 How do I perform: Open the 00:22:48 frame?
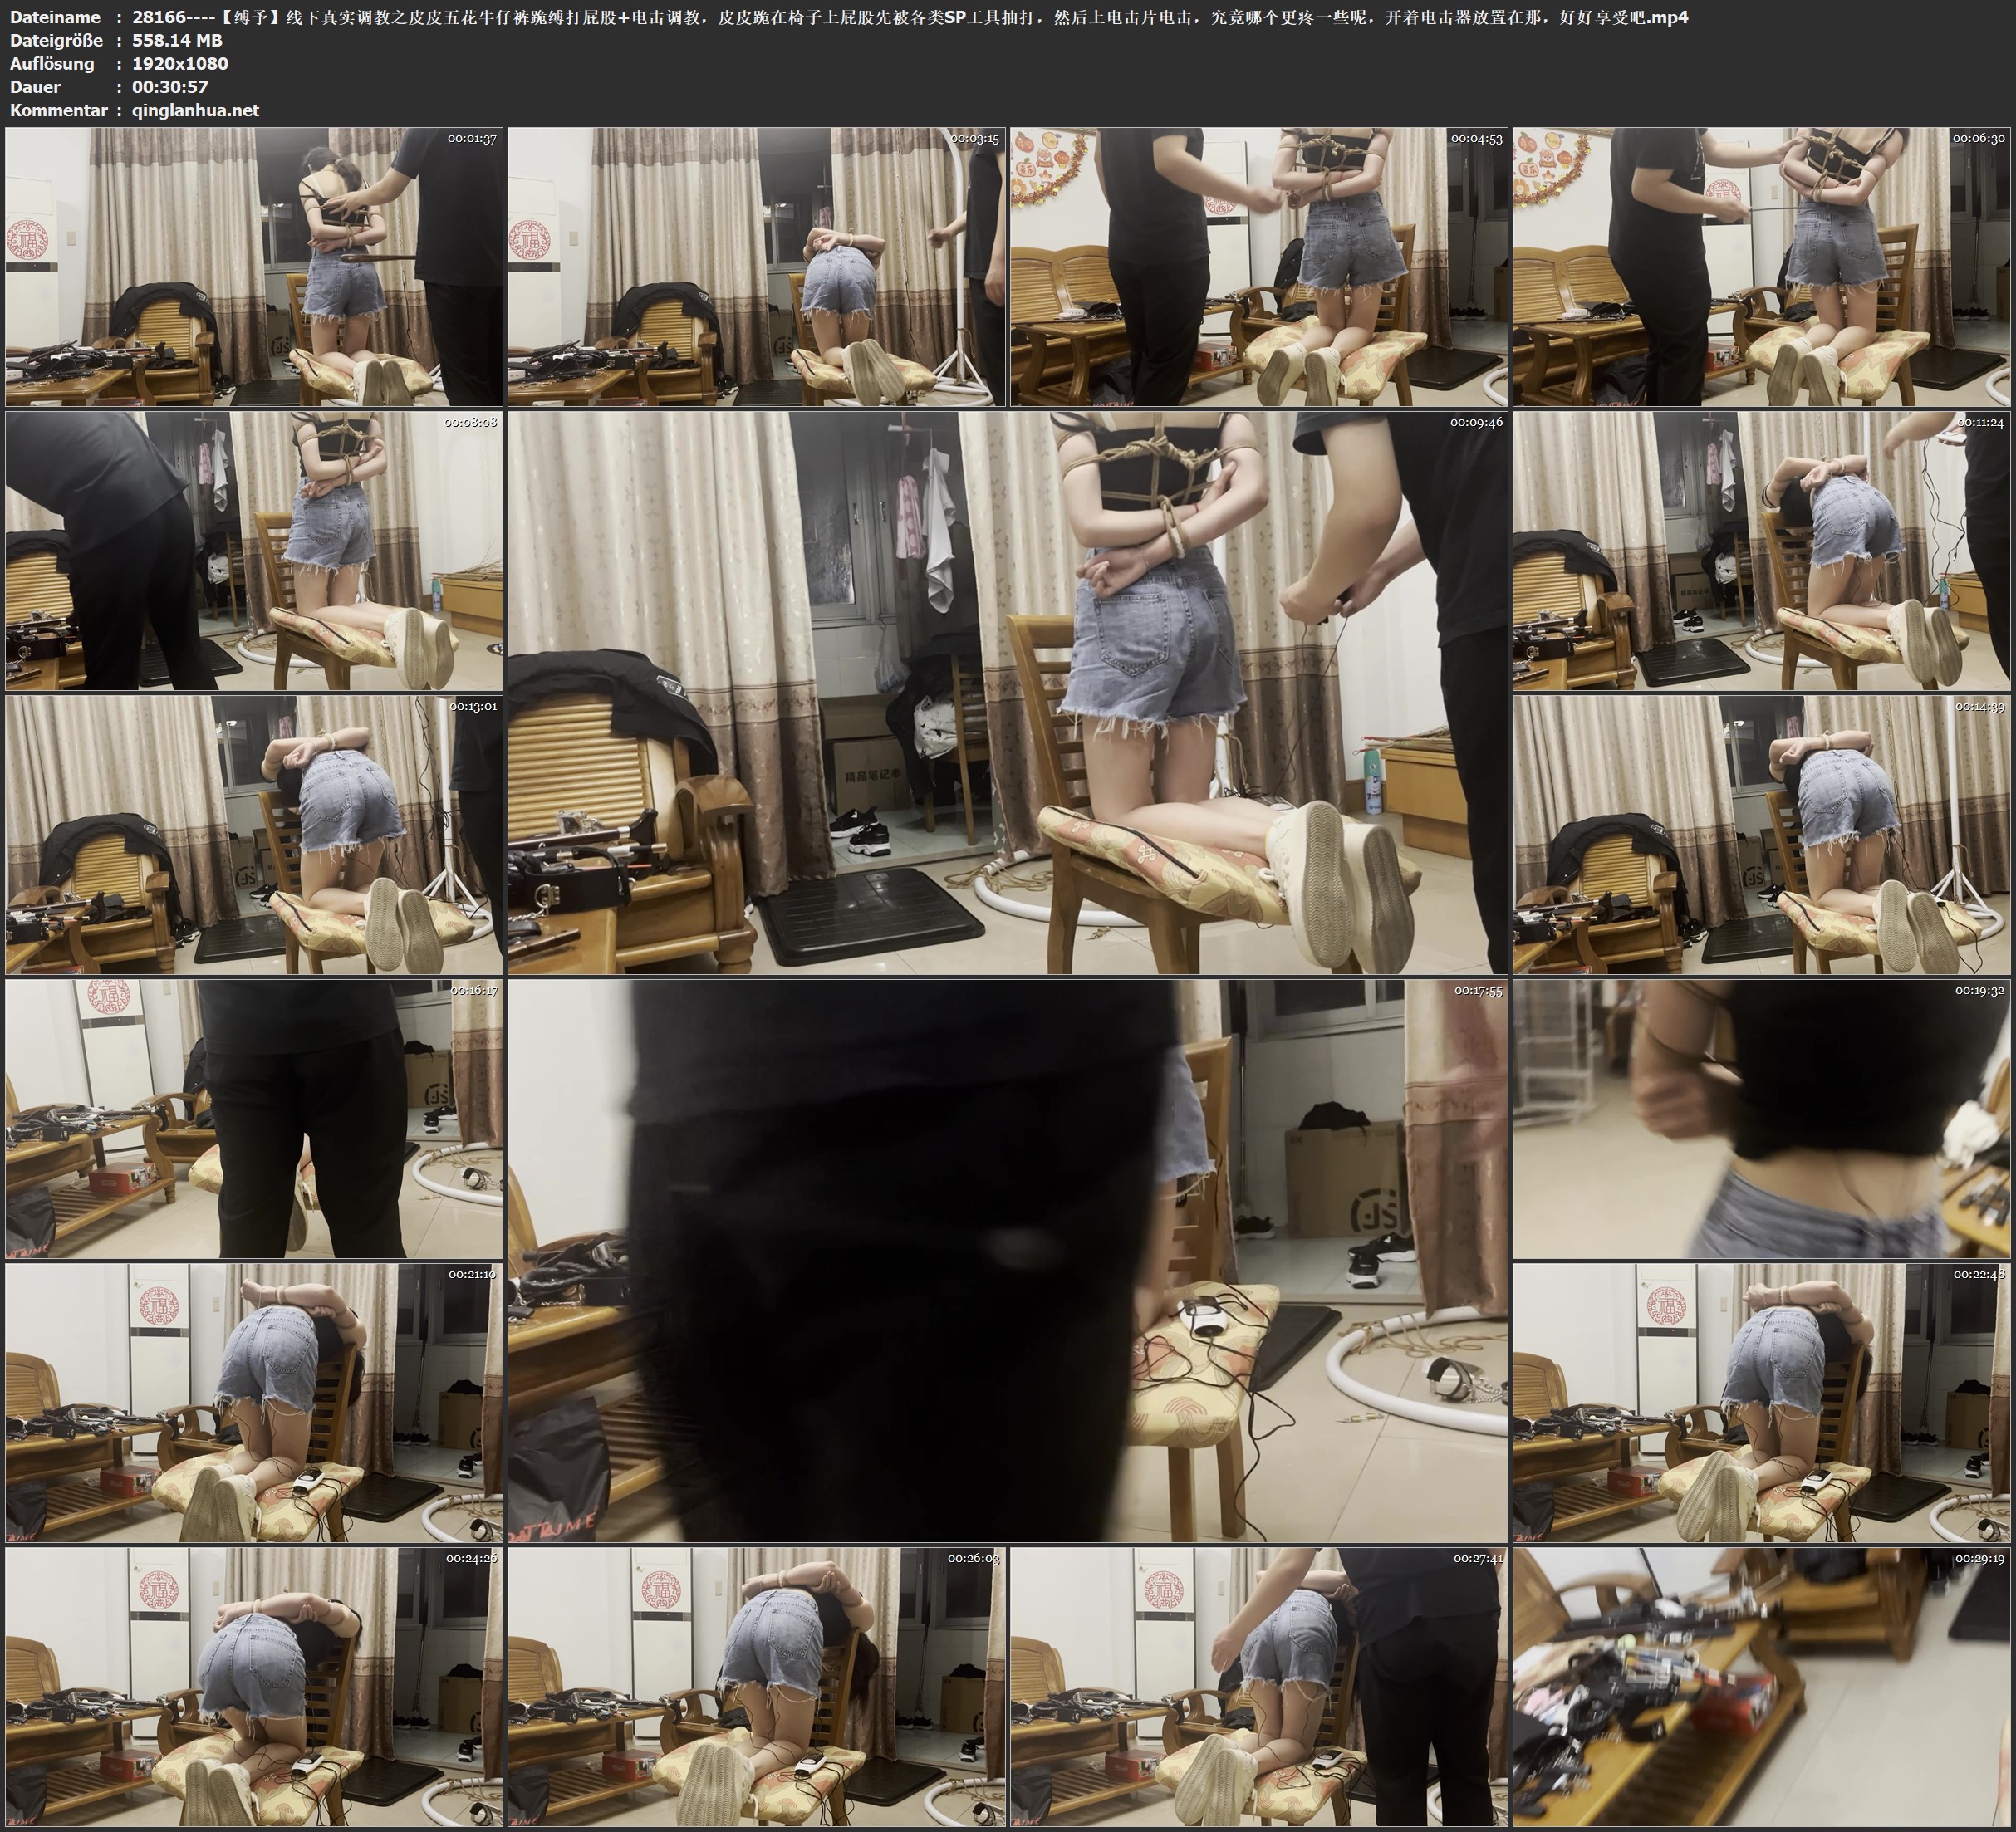coord(1761,1403)
